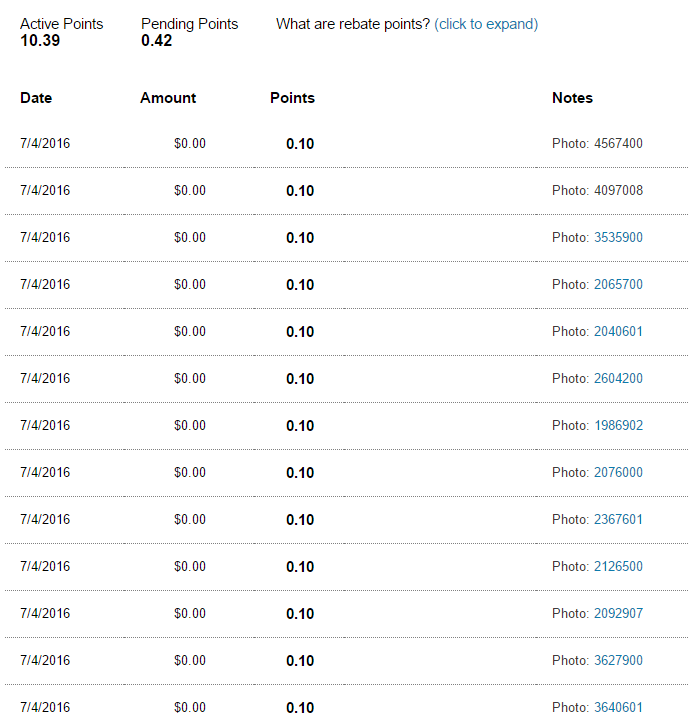Viewport: 689px width, 723px height.
Task: Click the Amount column header
Action: (168, 98)
